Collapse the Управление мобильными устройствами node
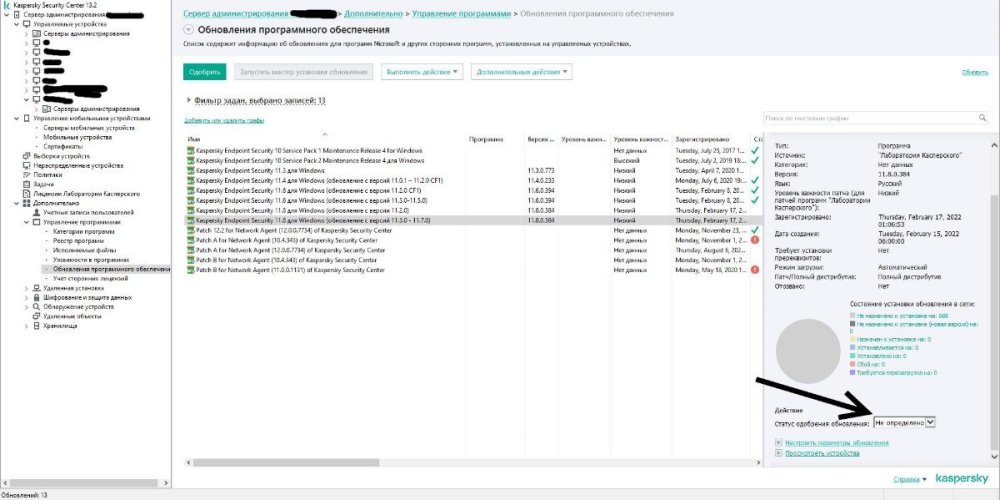The height and width of the screenshot is (500, 1000). pos(17,119)
